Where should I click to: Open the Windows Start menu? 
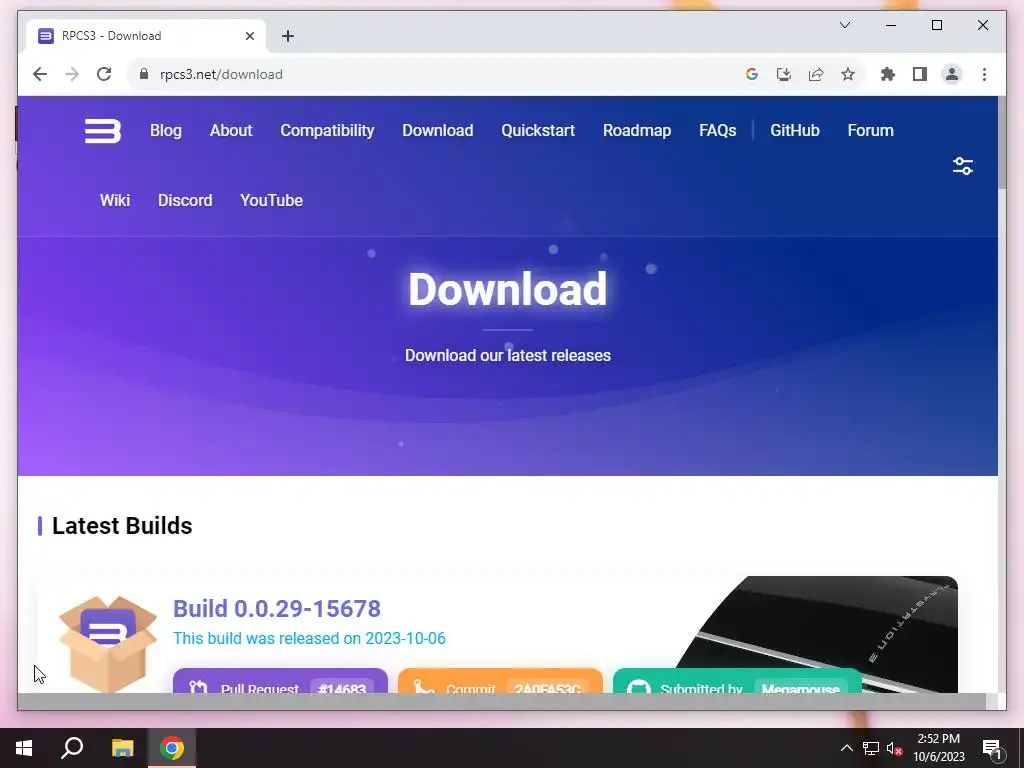coord(24,748)
